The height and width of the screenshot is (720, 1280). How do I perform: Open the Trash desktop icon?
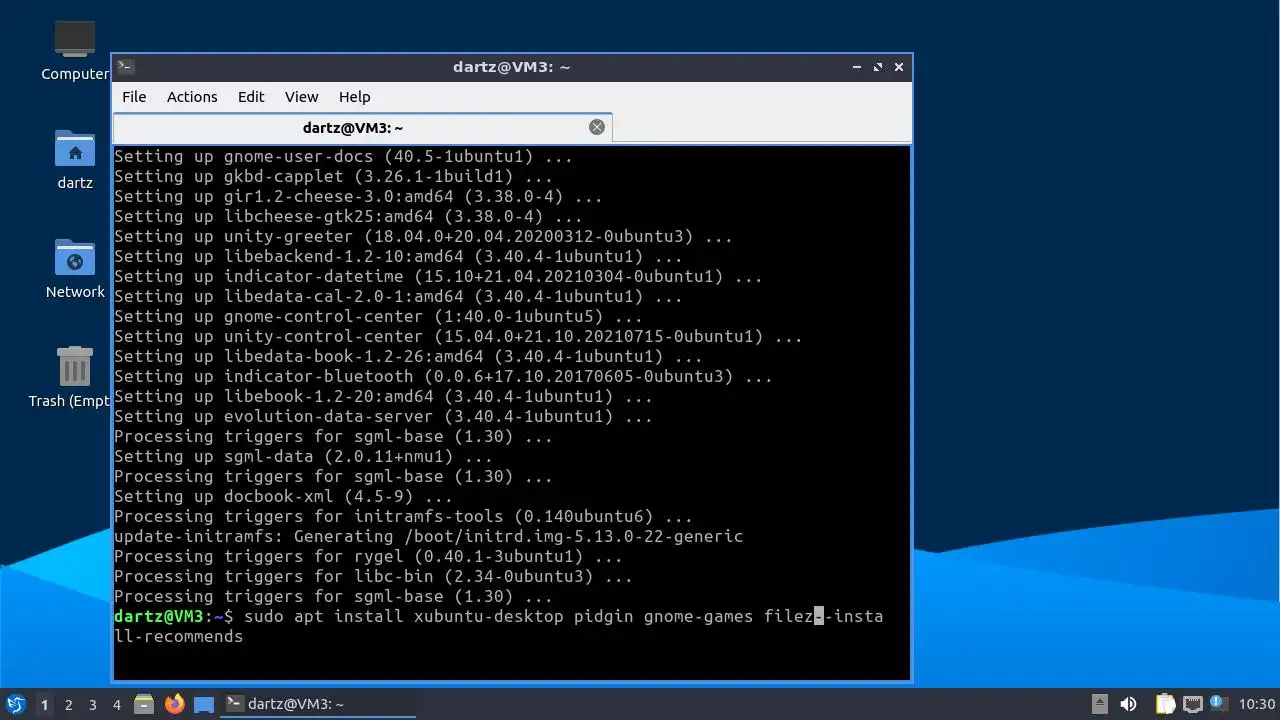74,377
